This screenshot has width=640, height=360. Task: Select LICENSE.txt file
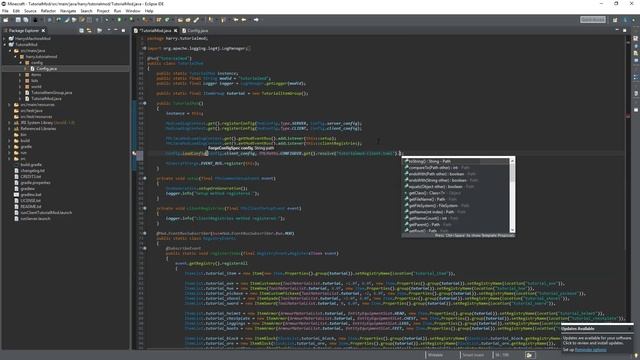[31, 200]
